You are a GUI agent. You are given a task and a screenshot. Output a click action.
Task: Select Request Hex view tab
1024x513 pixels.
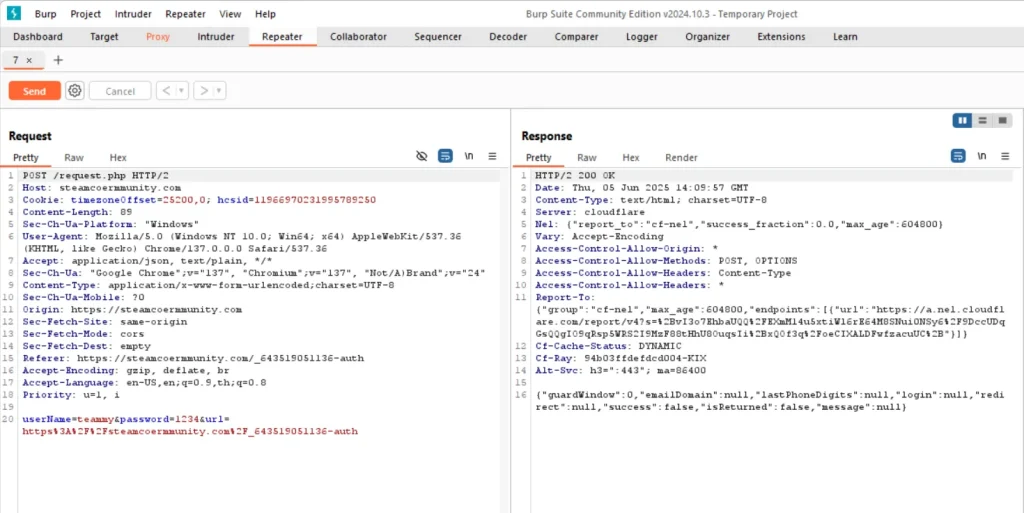click(118, 157)
